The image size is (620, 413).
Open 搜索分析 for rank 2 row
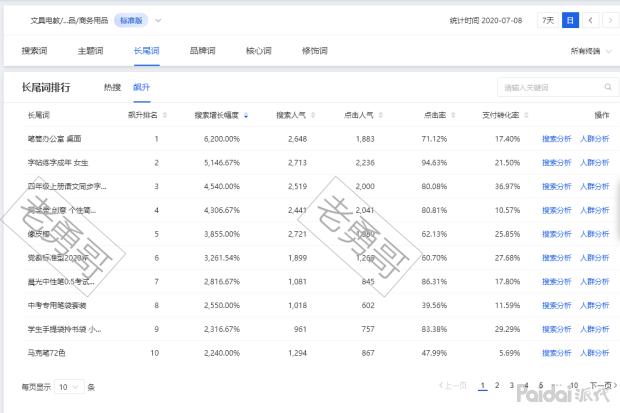[556, 163]
